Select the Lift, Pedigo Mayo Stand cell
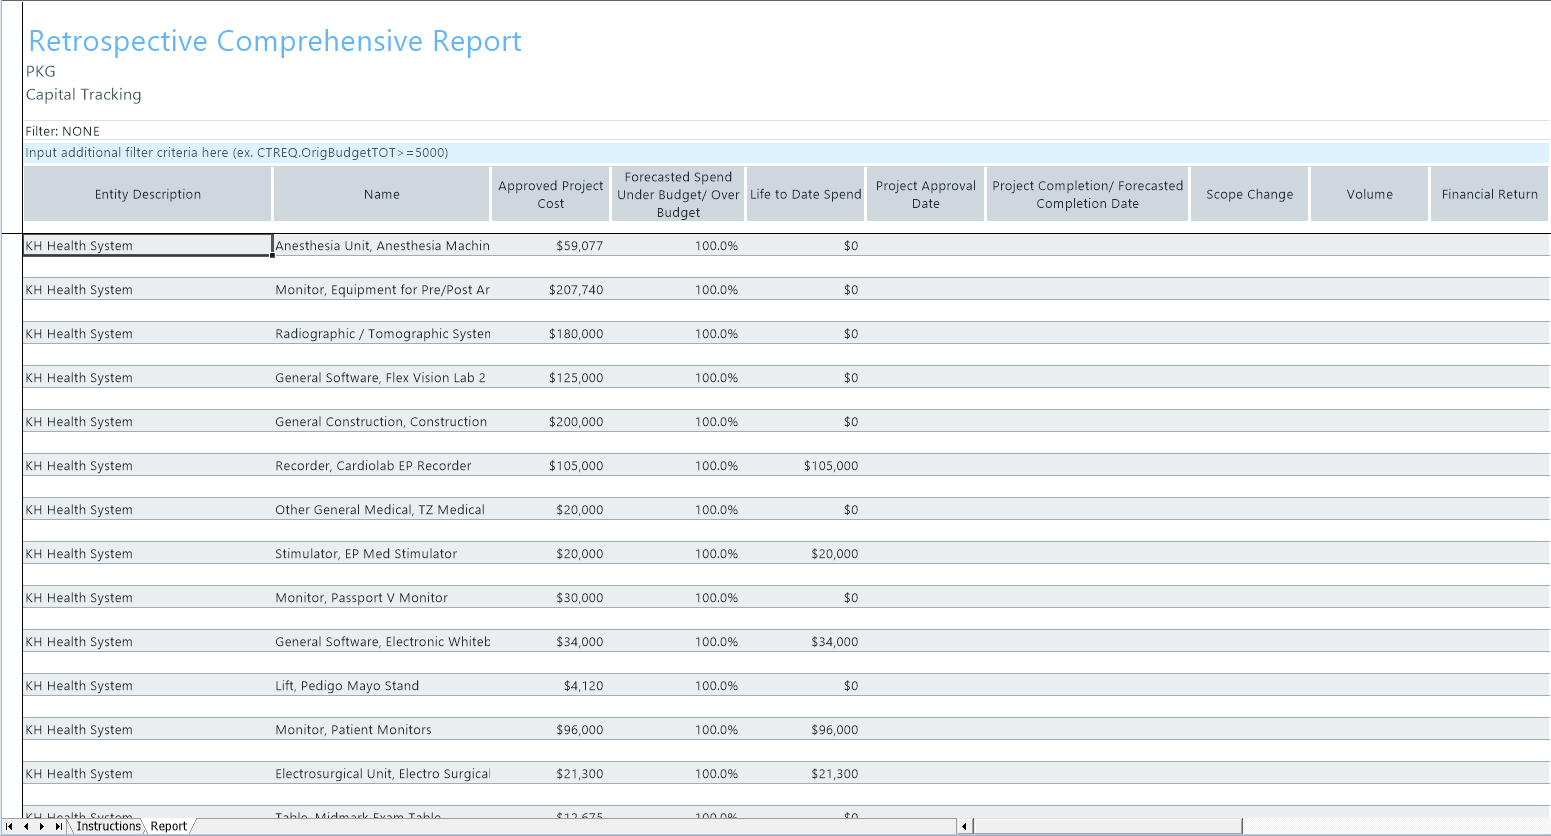The image size is (1551, 836). [347, 686]
